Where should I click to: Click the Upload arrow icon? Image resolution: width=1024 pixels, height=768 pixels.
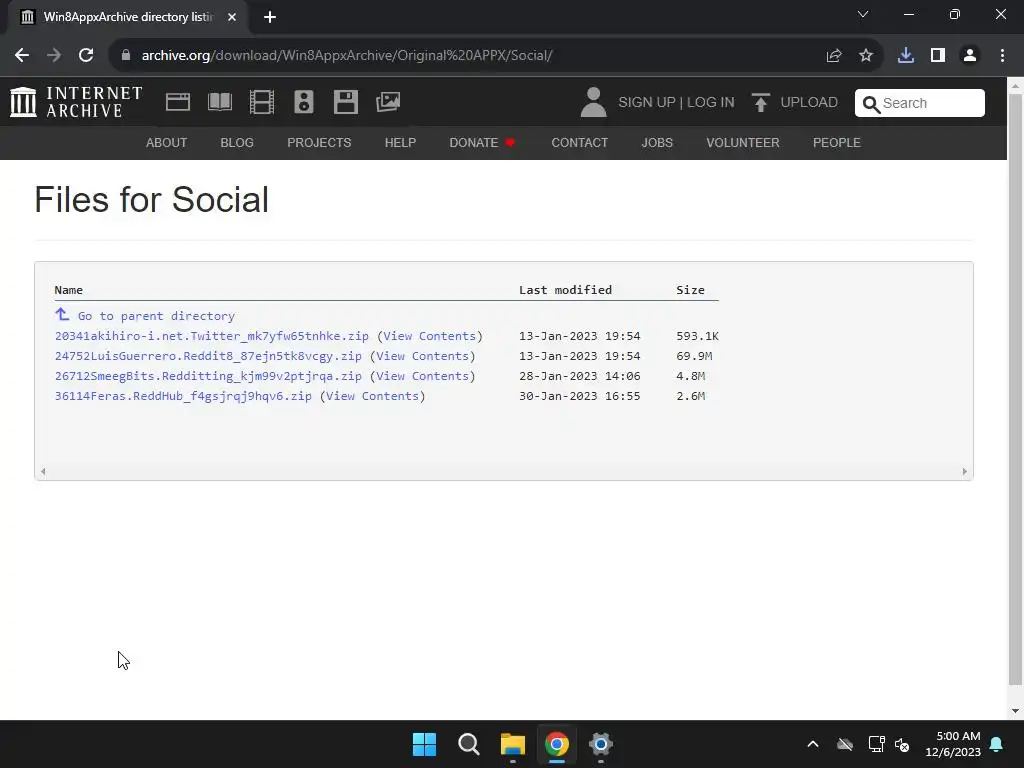click(760, 103)
